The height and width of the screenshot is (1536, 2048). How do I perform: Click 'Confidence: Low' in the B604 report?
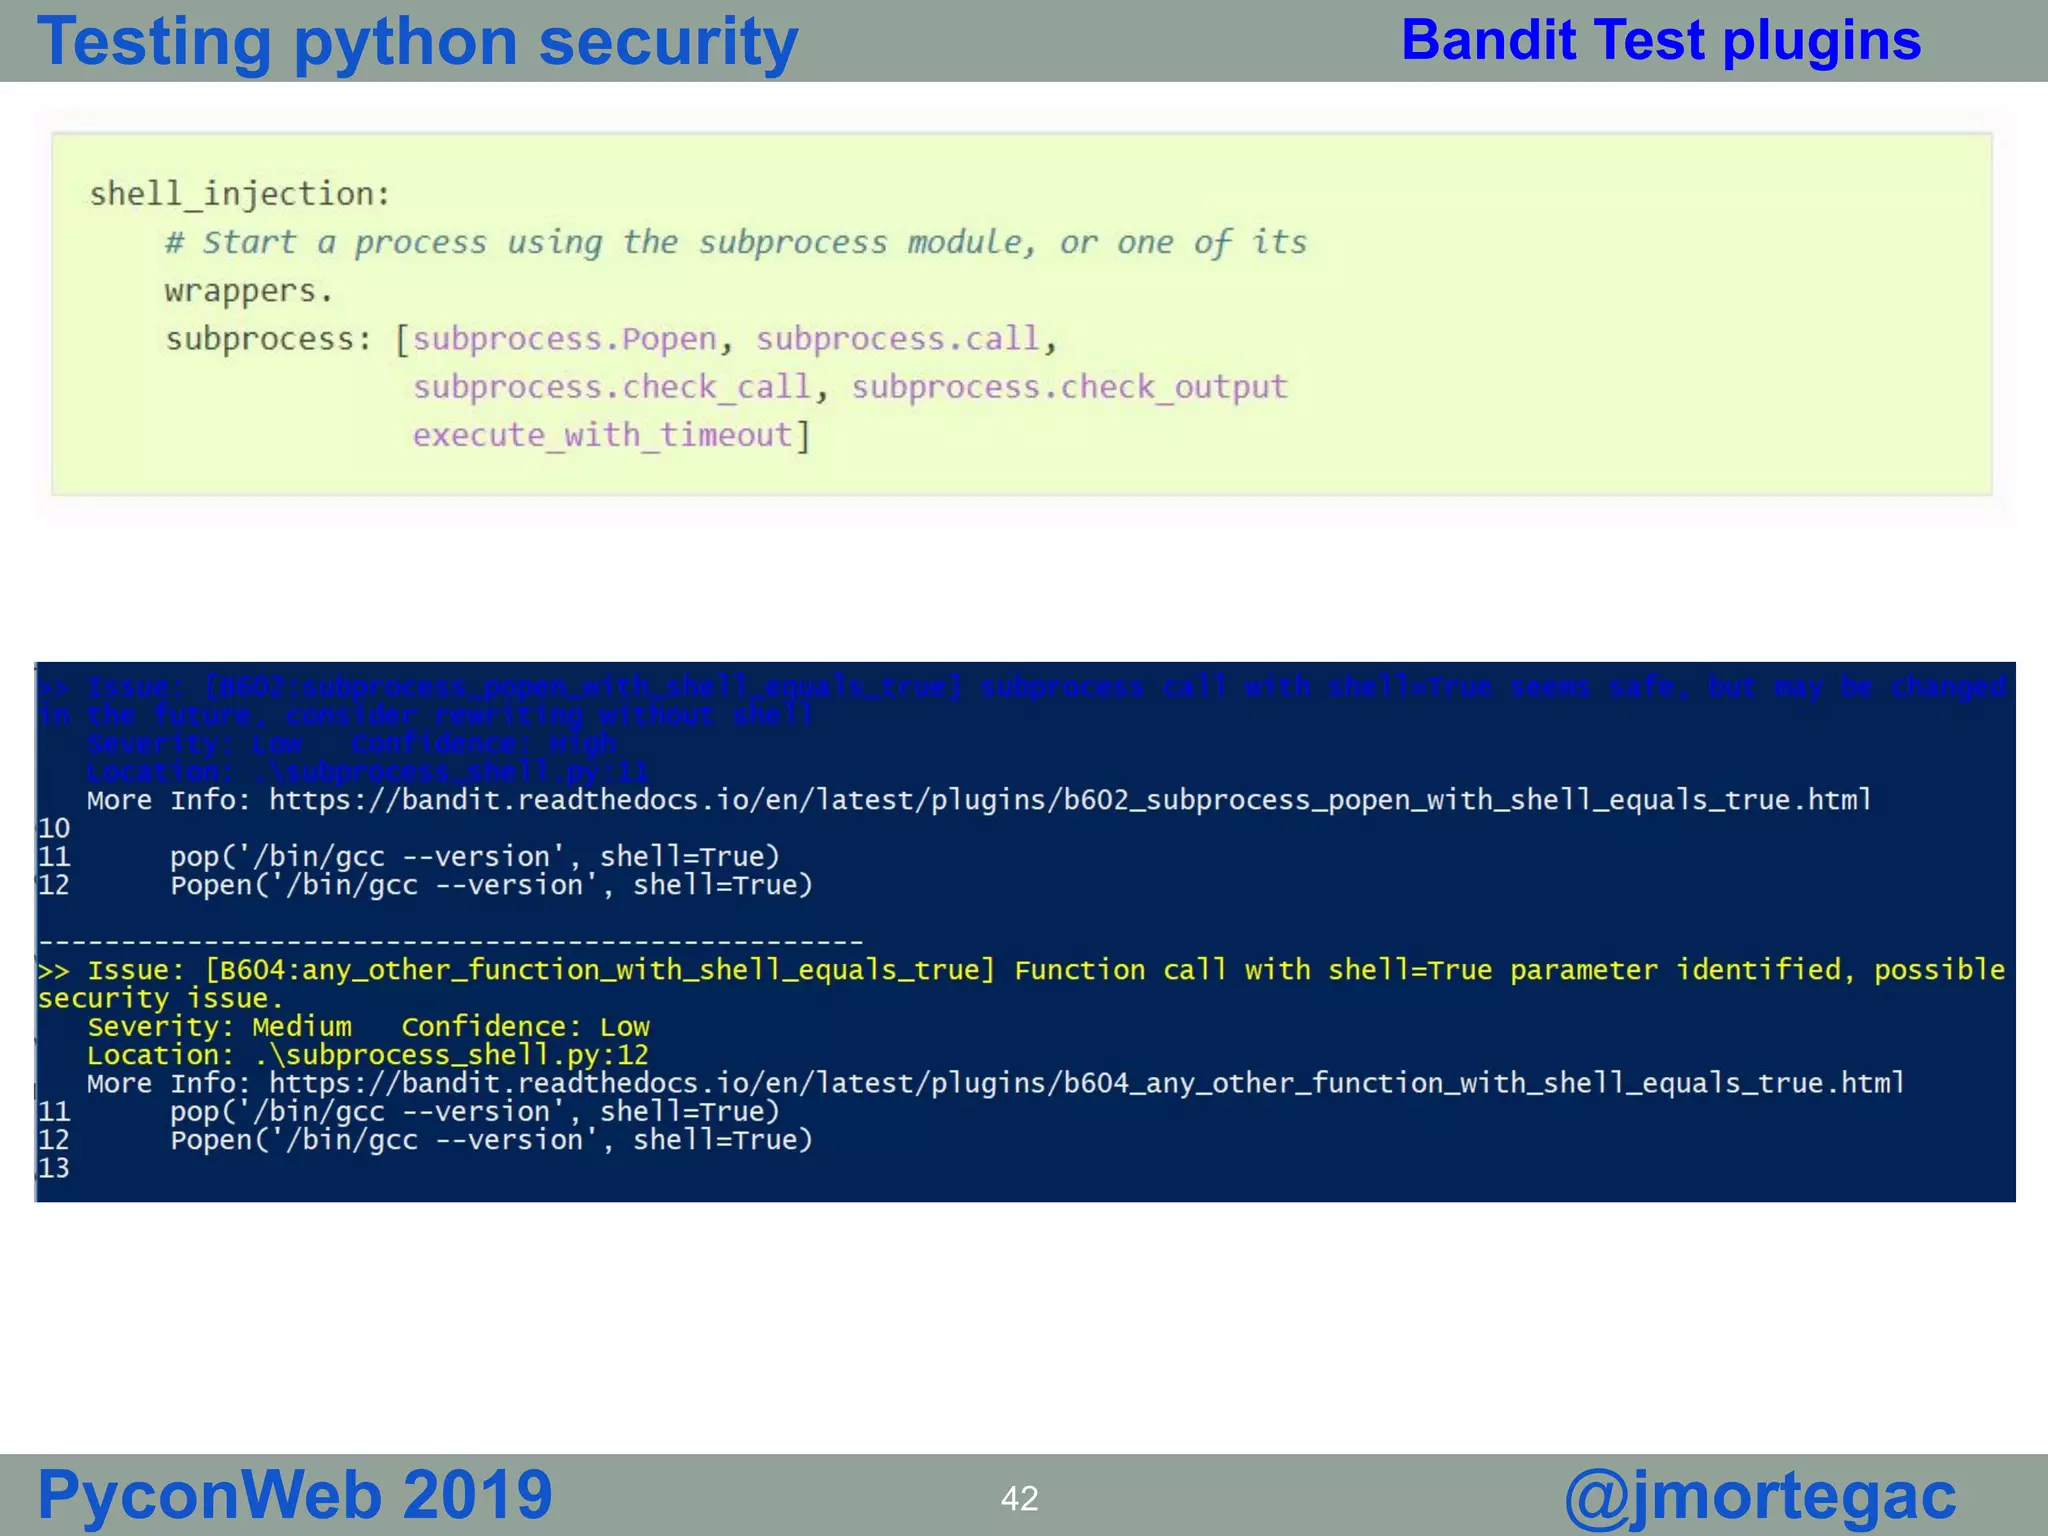click(x=525, y=1027)
